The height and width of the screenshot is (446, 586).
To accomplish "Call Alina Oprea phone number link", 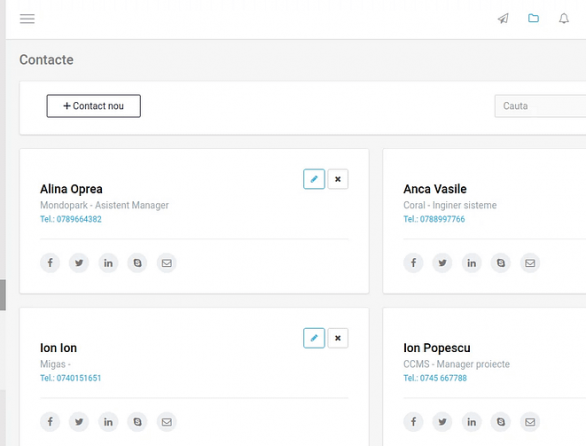I will [71, 219].
